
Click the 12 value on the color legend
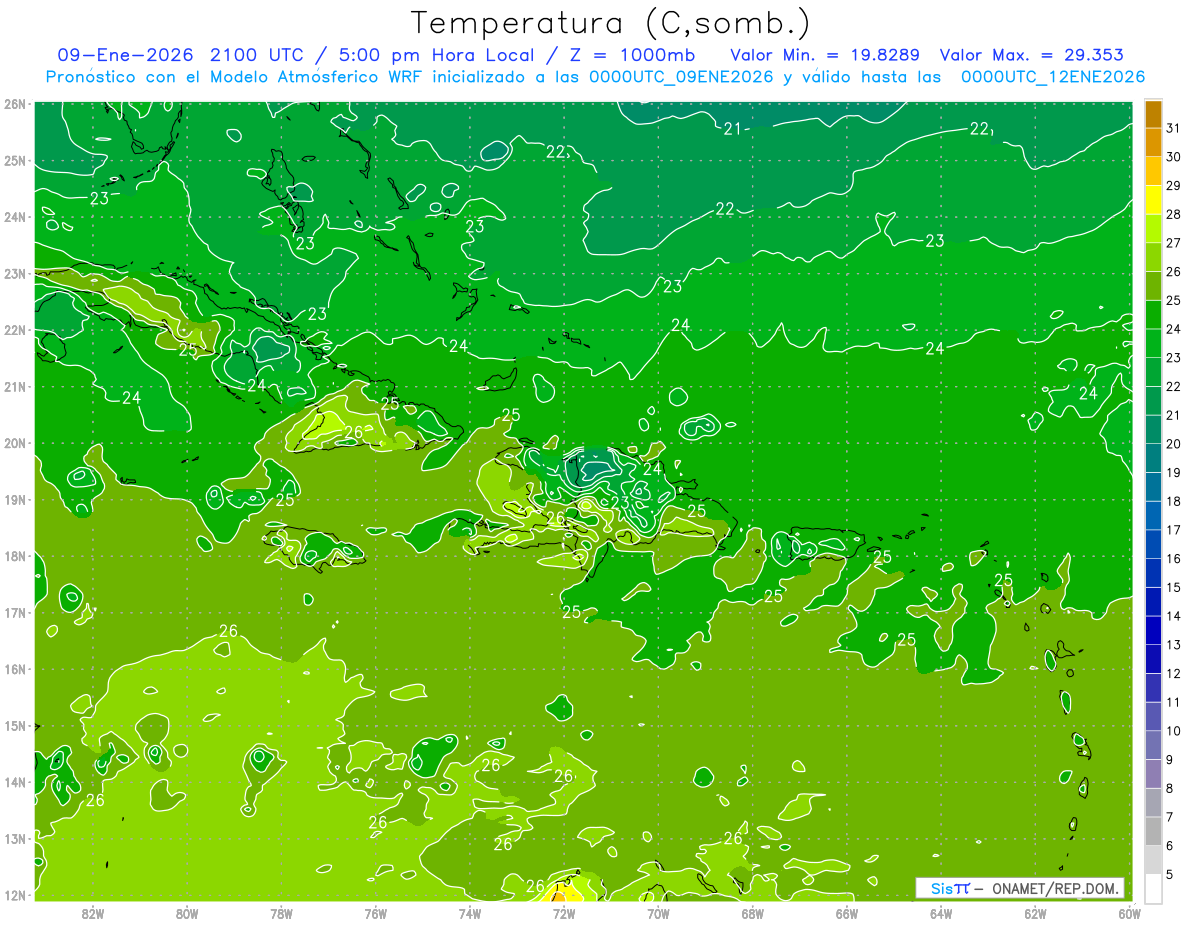point(1173,673)
